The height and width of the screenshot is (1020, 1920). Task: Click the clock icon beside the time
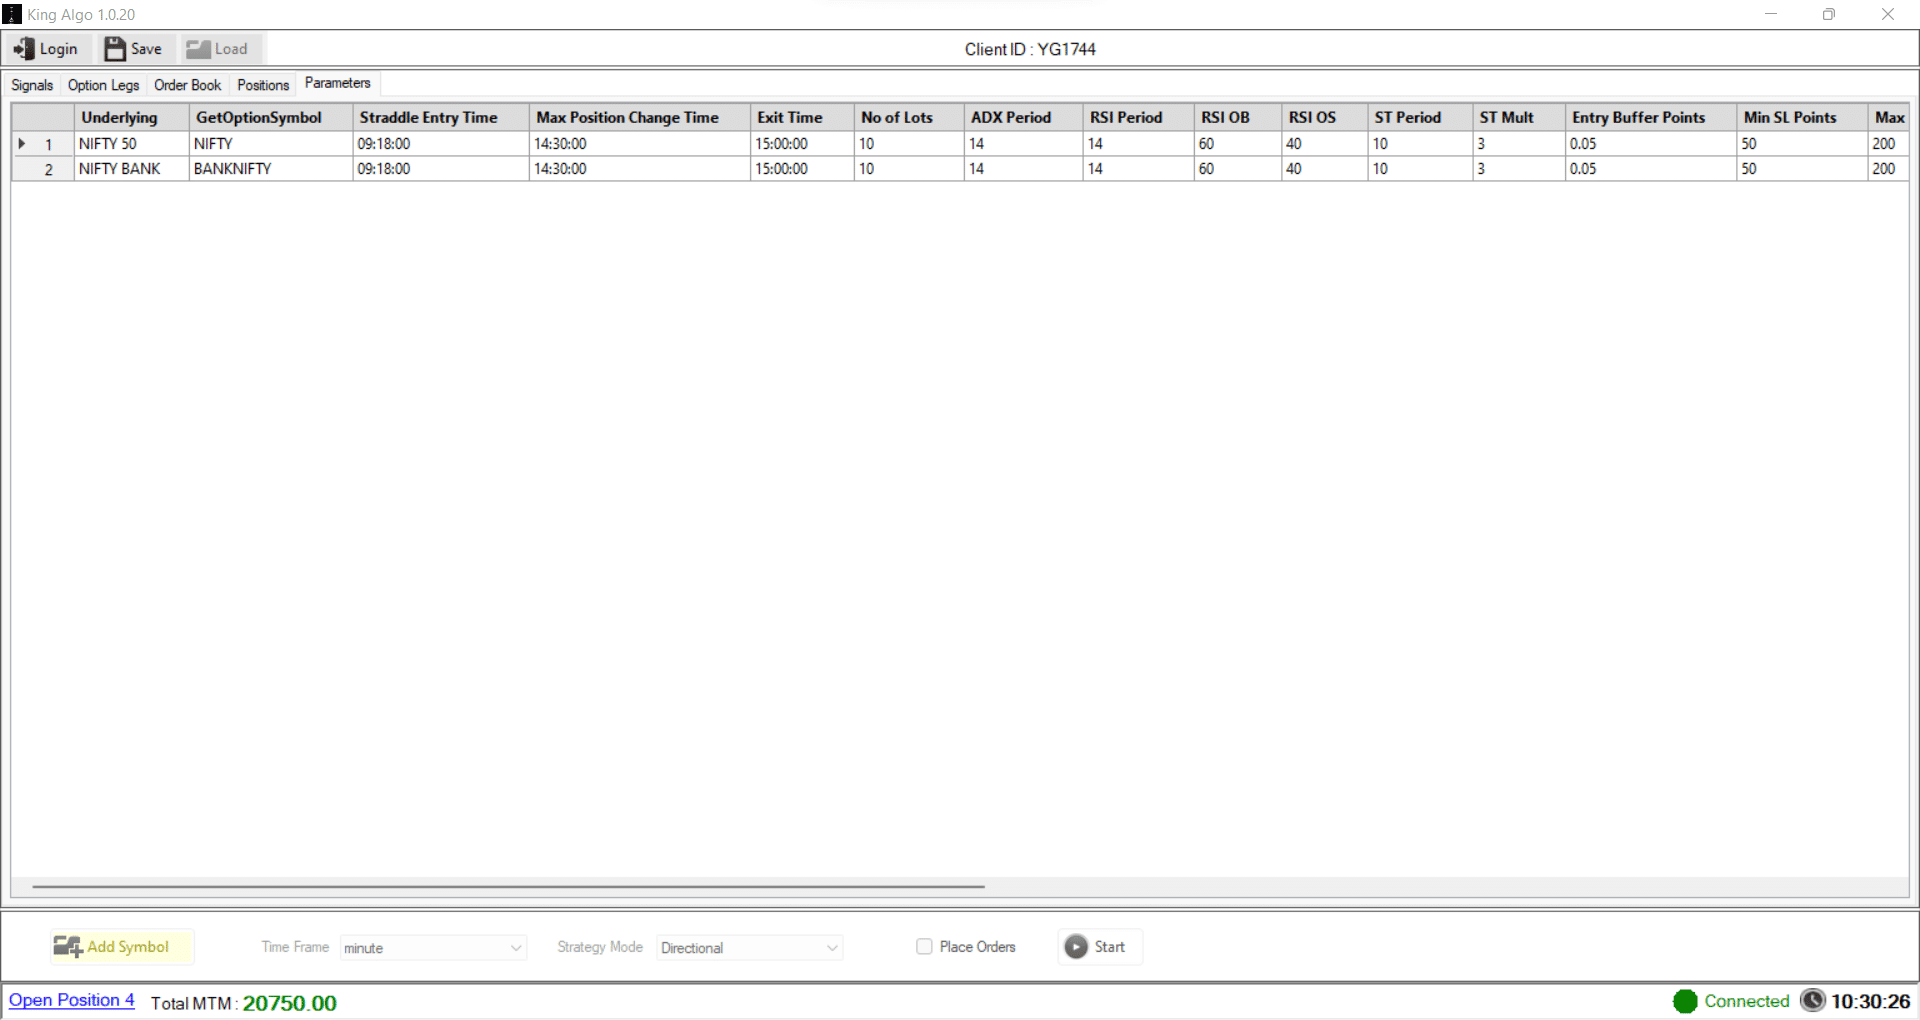click(1813, 1000)
